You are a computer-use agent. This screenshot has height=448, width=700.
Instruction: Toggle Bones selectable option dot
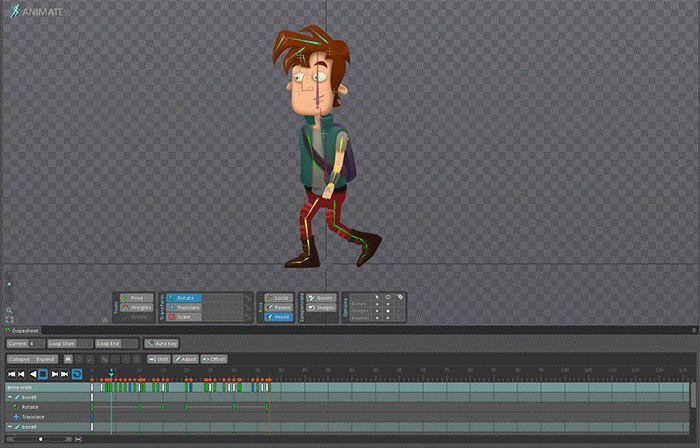click(x=377, y=304)
